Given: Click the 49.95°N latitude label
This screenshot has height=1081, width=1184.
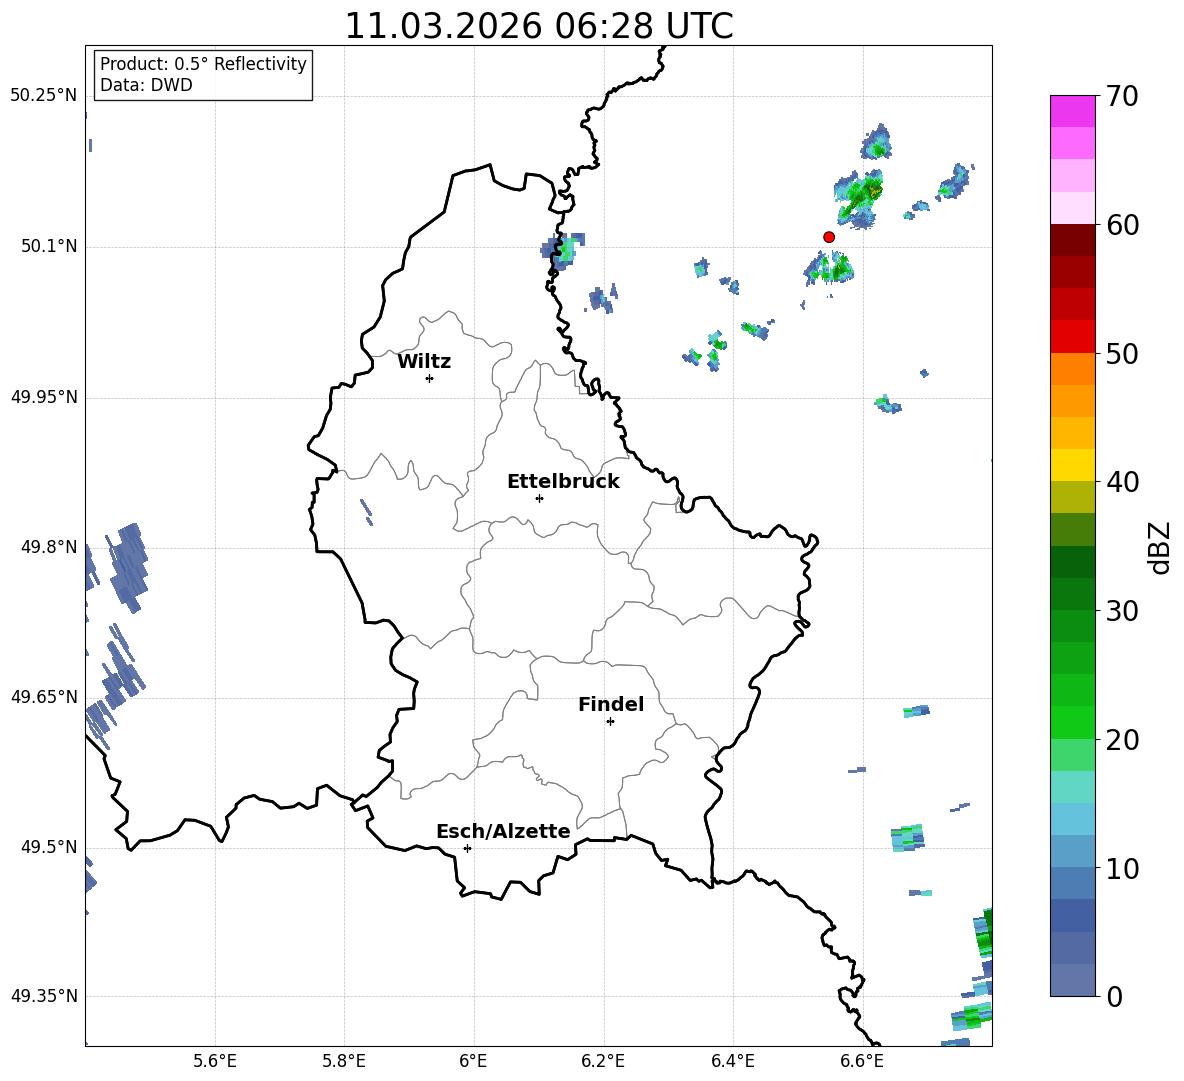Looking at the screenshot, I should (x=44, y=396).
